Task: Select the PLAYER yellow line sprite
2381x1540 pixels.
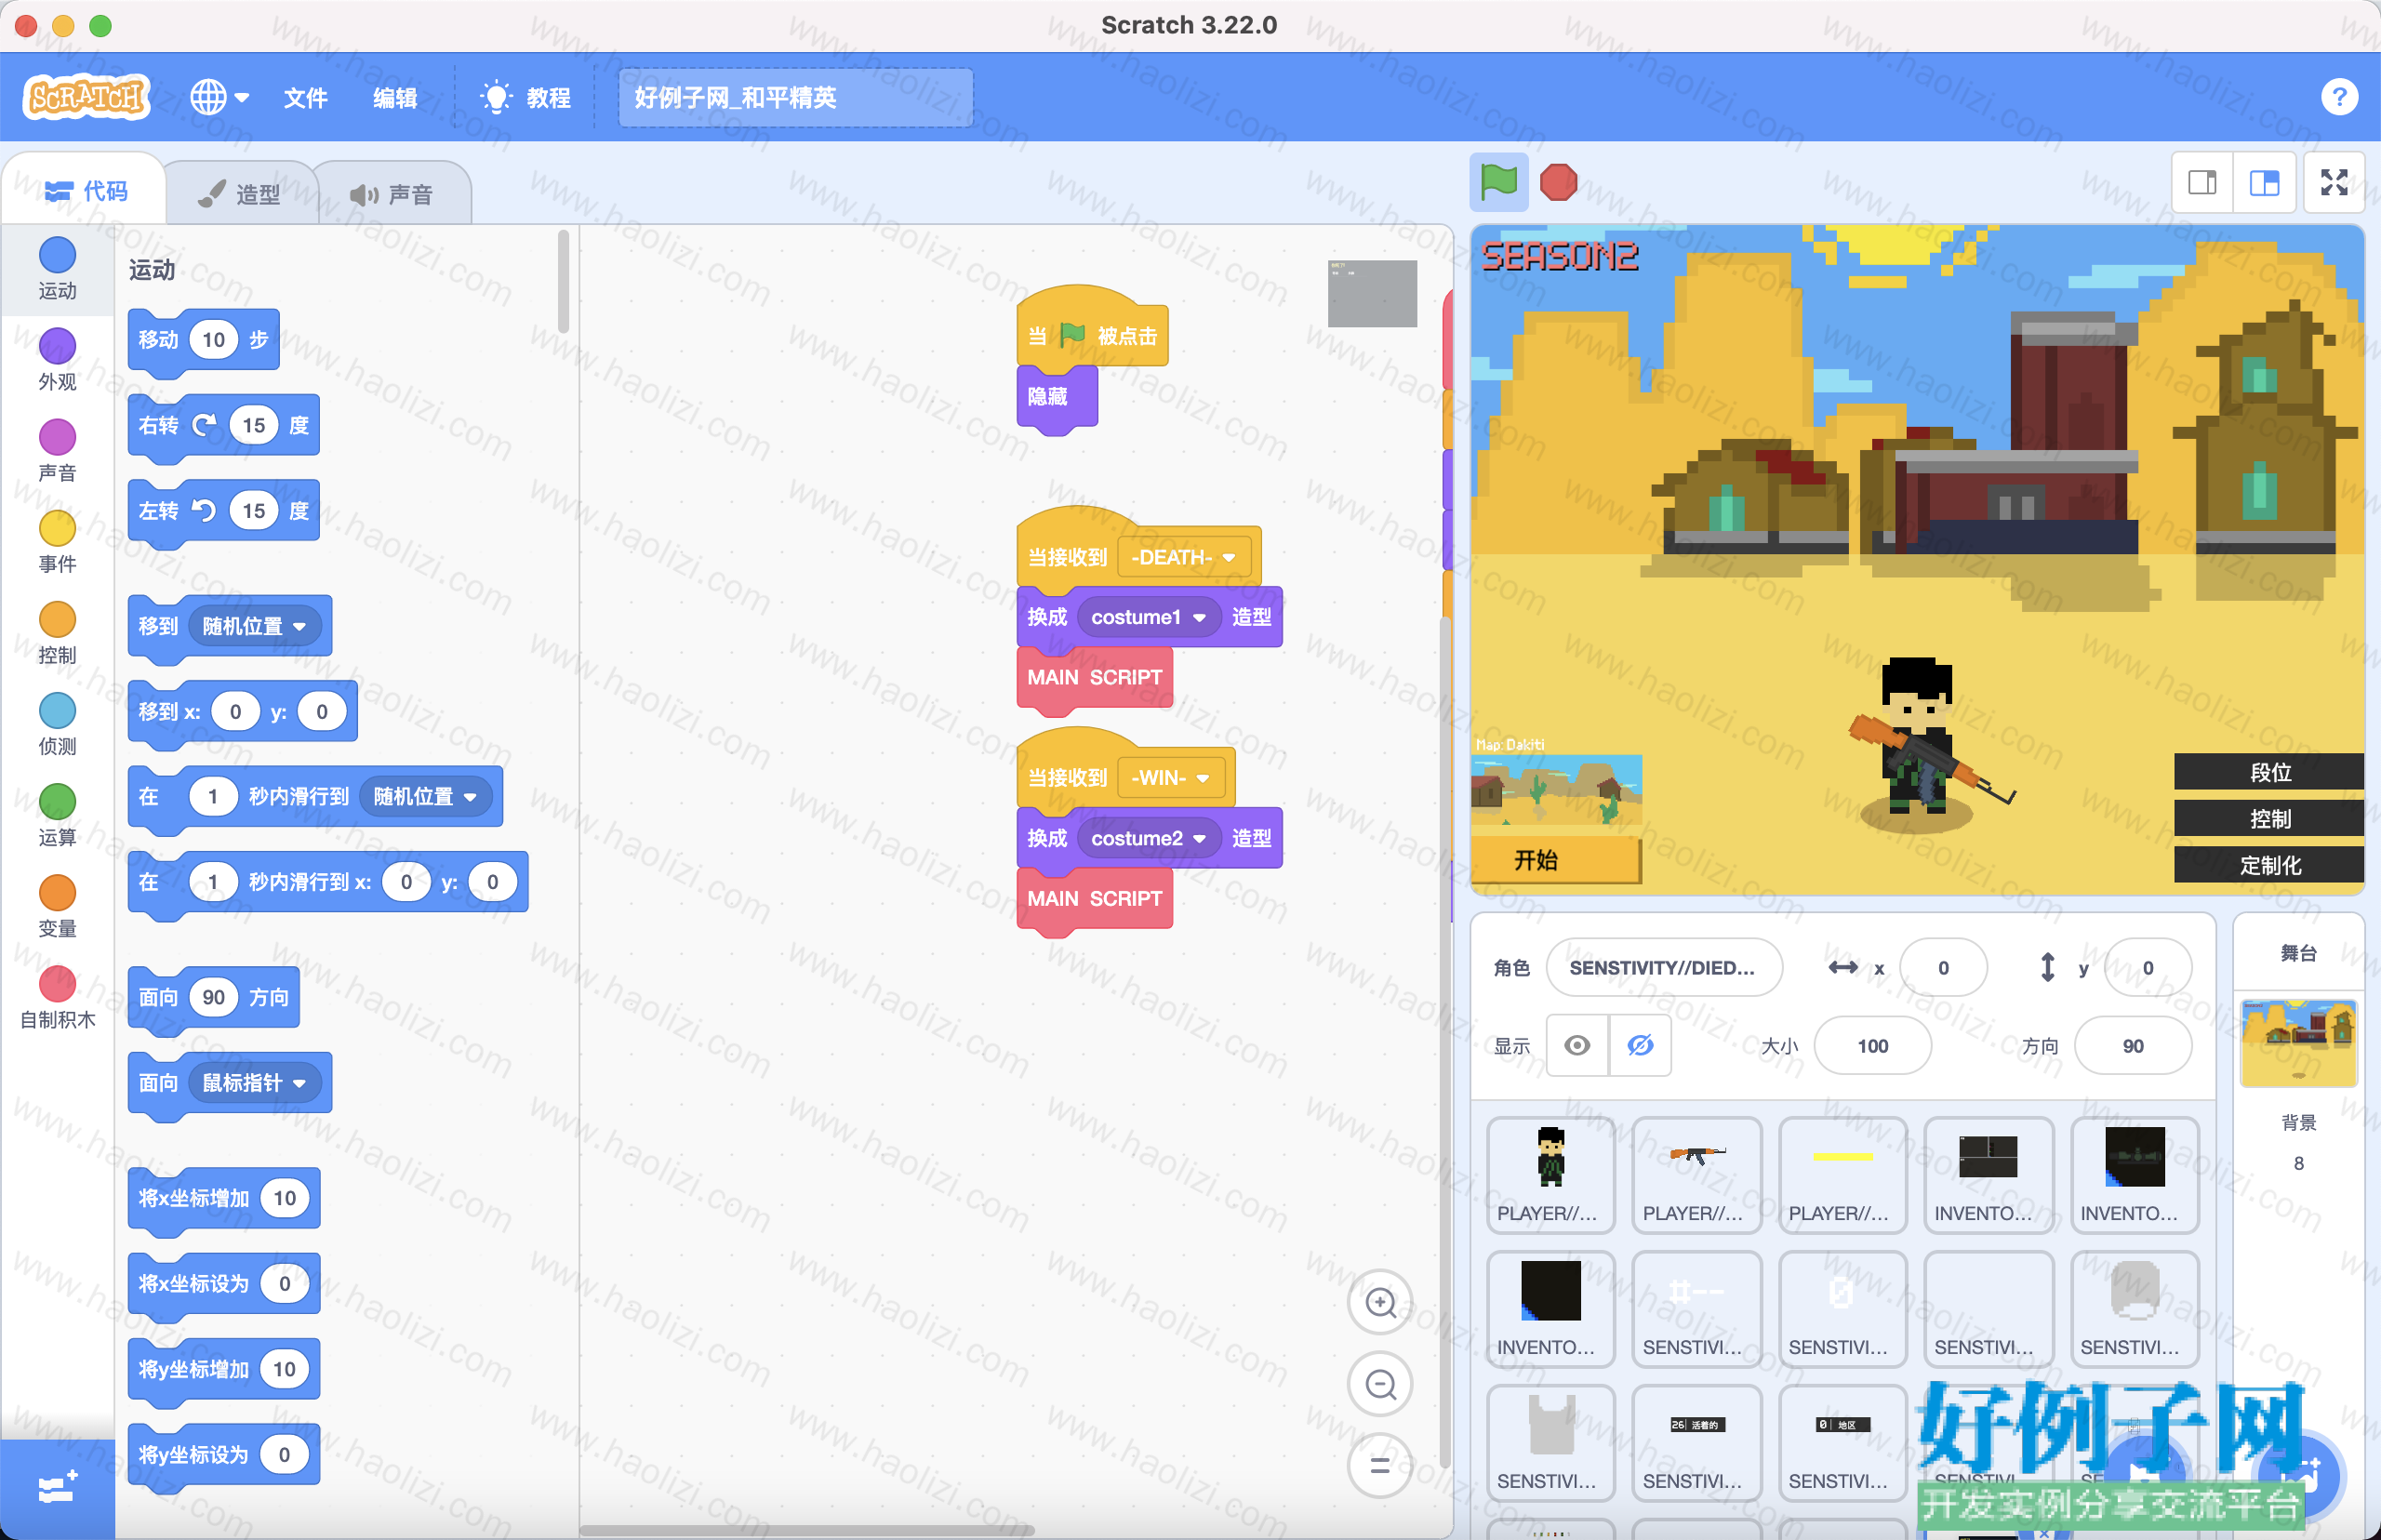Action: [x=1842, y=1175]
